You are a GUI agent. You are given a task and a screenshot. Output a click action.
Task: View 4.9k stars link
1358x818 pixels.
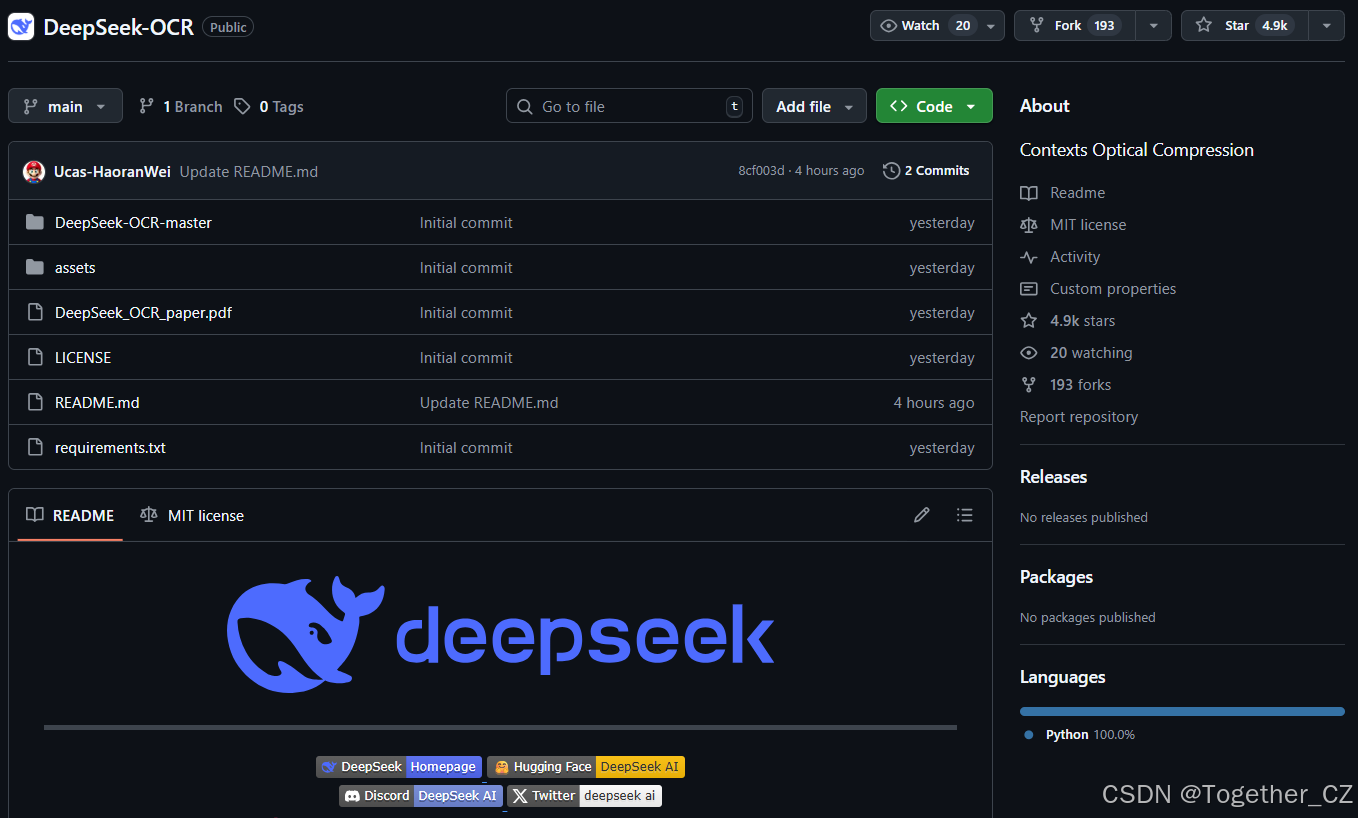(x=1082, y=321)
